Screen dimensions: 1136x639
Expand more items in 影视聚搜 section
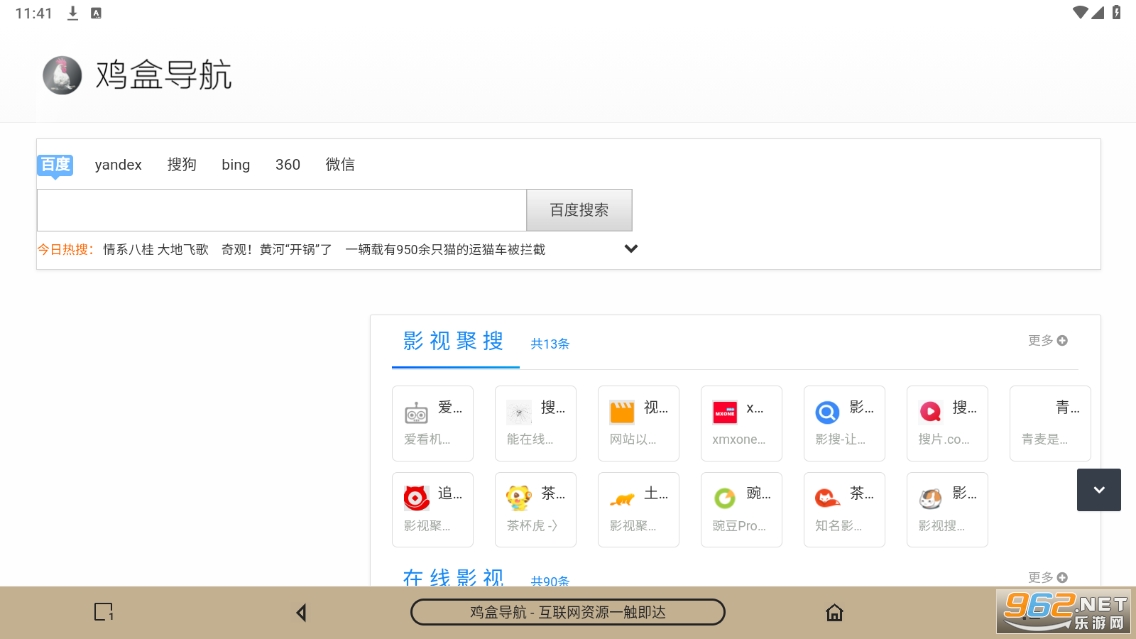[1047, 341]
